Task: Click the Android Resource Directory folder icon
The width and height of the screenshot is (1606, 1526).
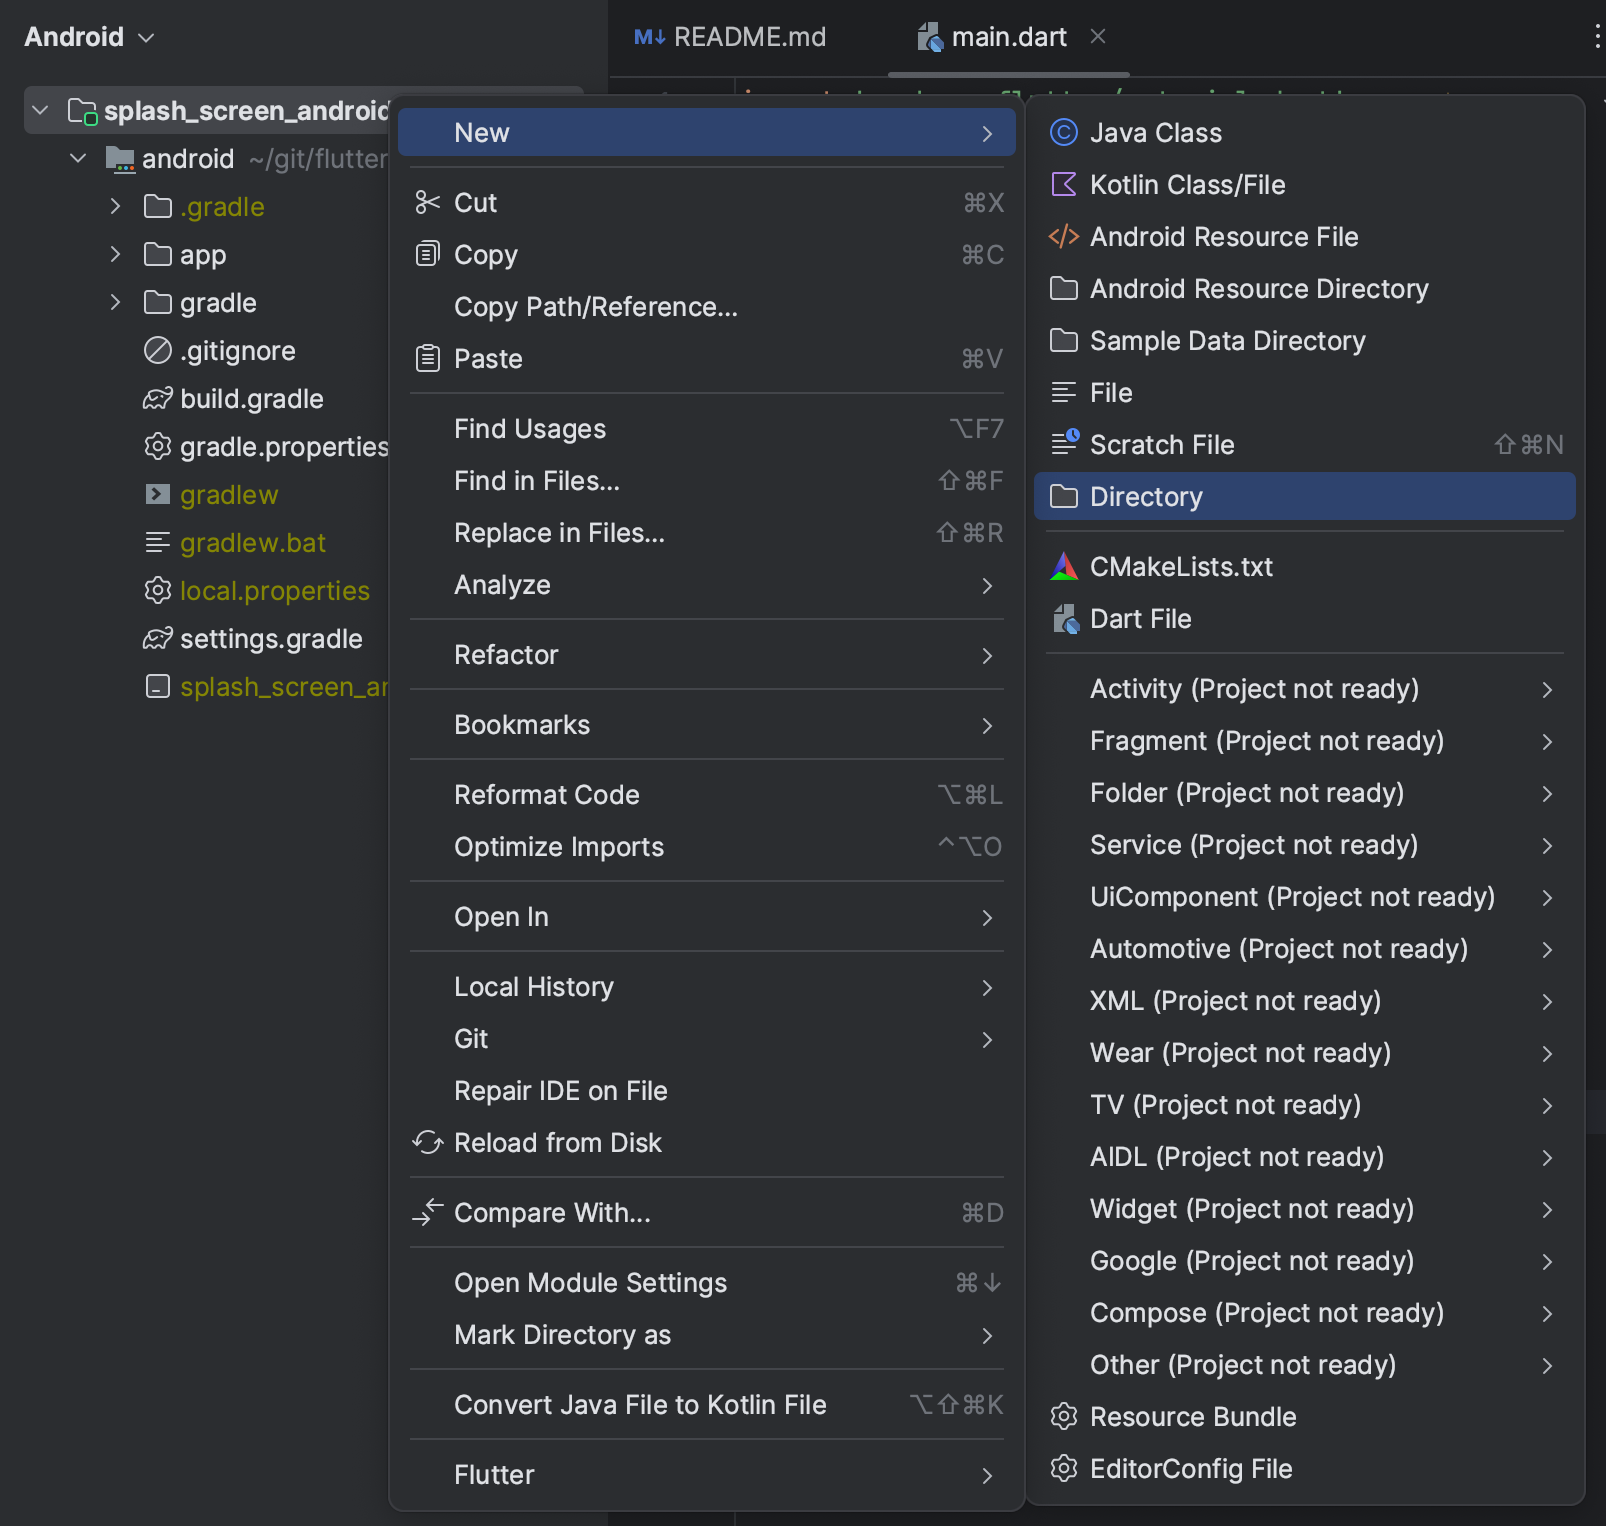Action: [1064, 289]
